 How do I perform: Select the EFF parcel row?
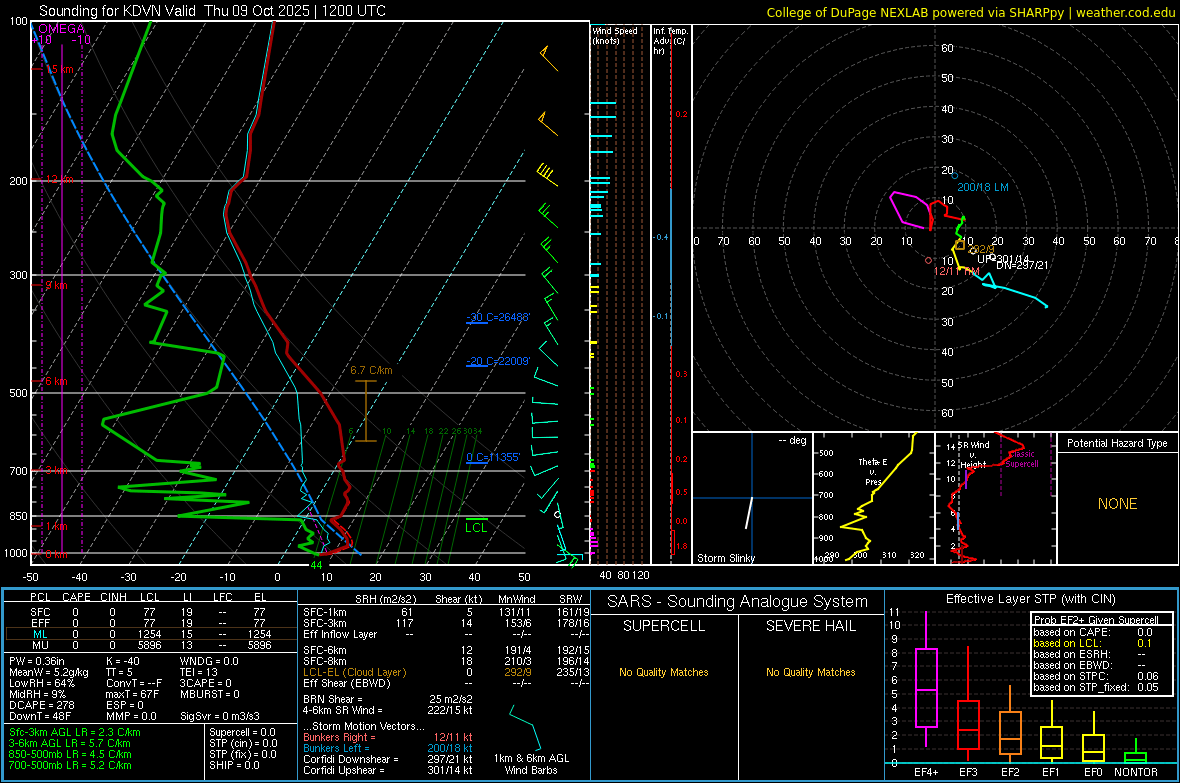point(150,623)
